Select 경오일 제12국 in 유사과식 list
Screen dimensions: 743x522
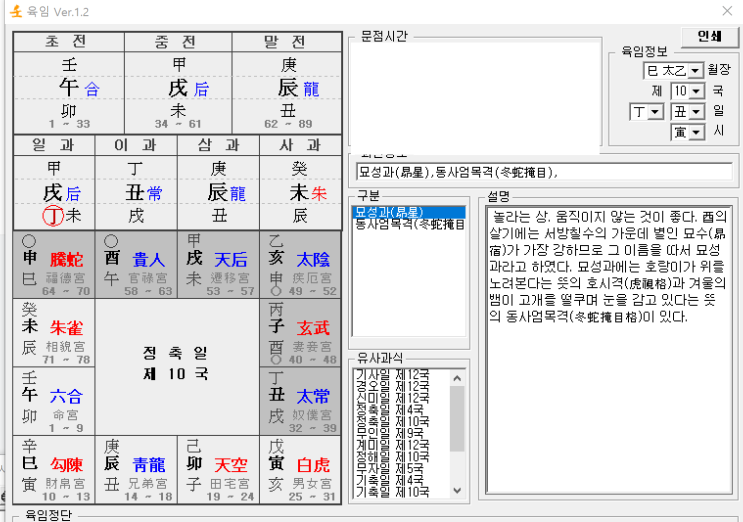392,387
